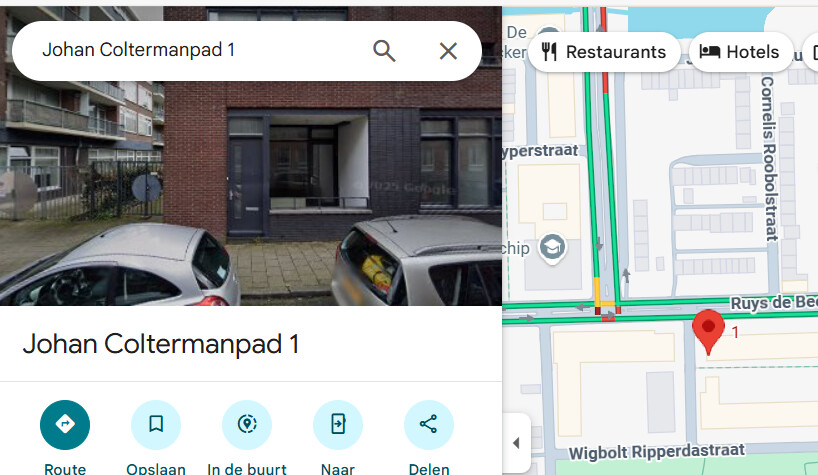Save the place with the Opslaan bookmark icon
The height and width of the screenshot is (475, 818).
[156, 424]
